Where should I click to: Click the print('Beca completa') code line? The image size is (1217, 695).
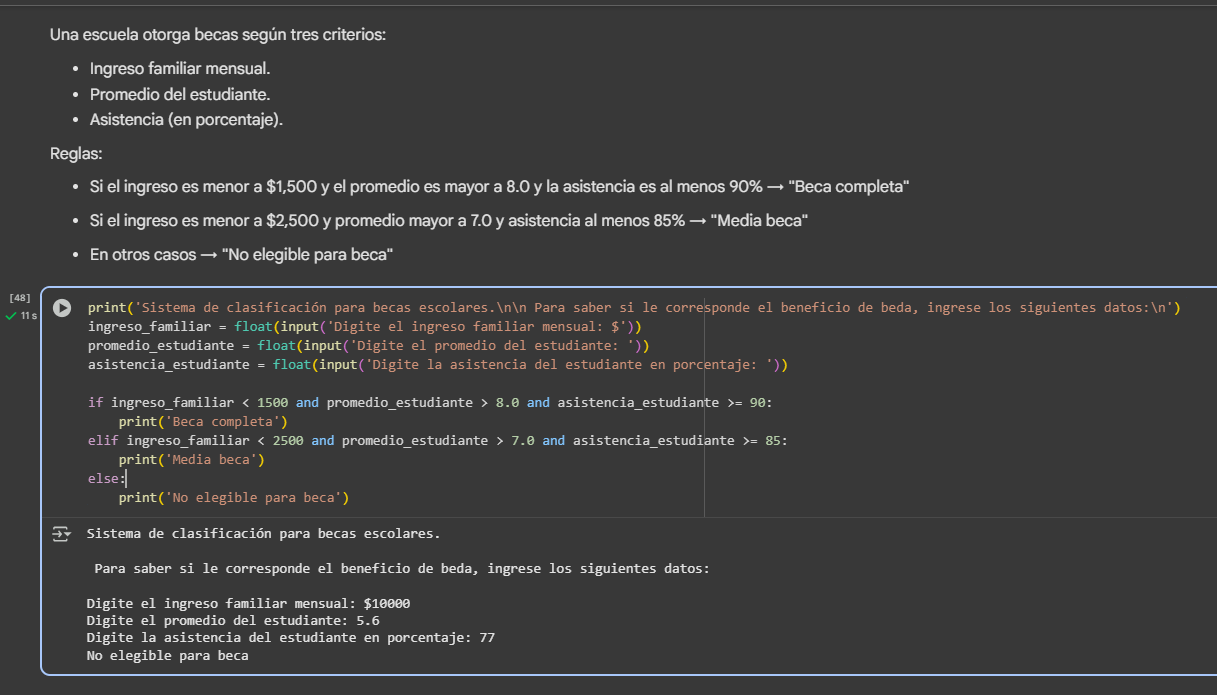(x=203, y=422)
